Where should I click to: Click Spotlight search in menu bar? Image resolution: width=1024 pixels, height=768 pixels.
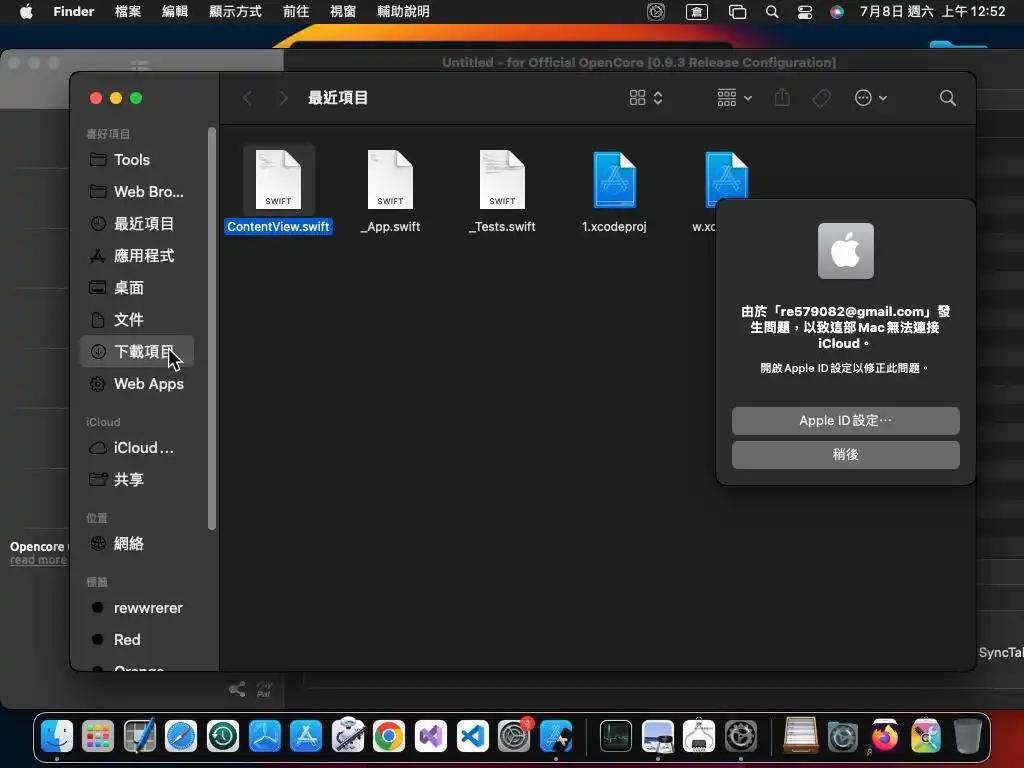coord(772,12)
